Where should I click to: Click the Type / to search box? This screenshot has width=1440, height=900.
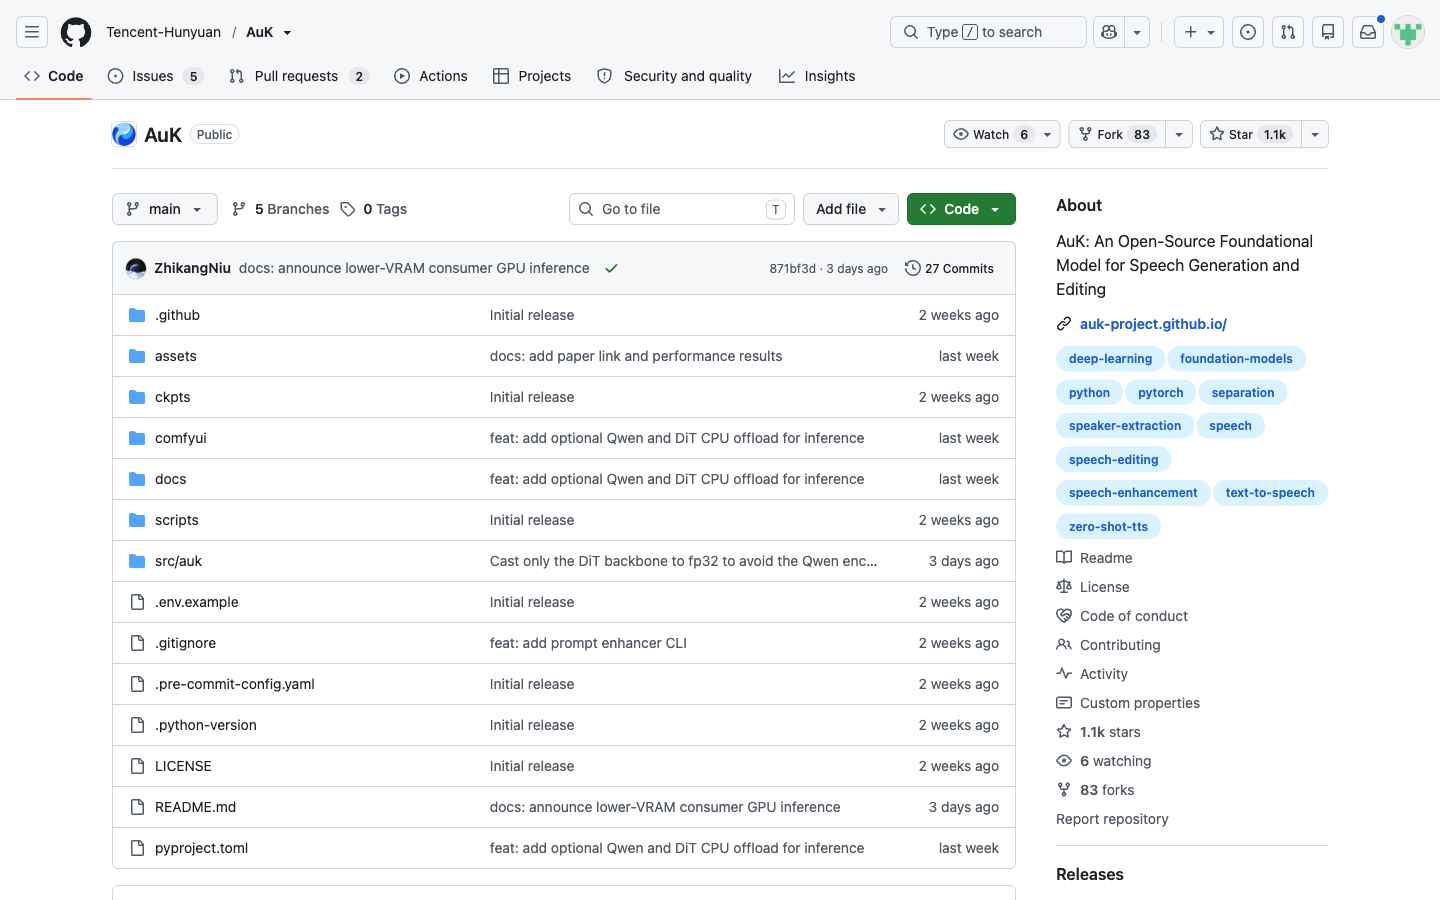tap(988, 32)
